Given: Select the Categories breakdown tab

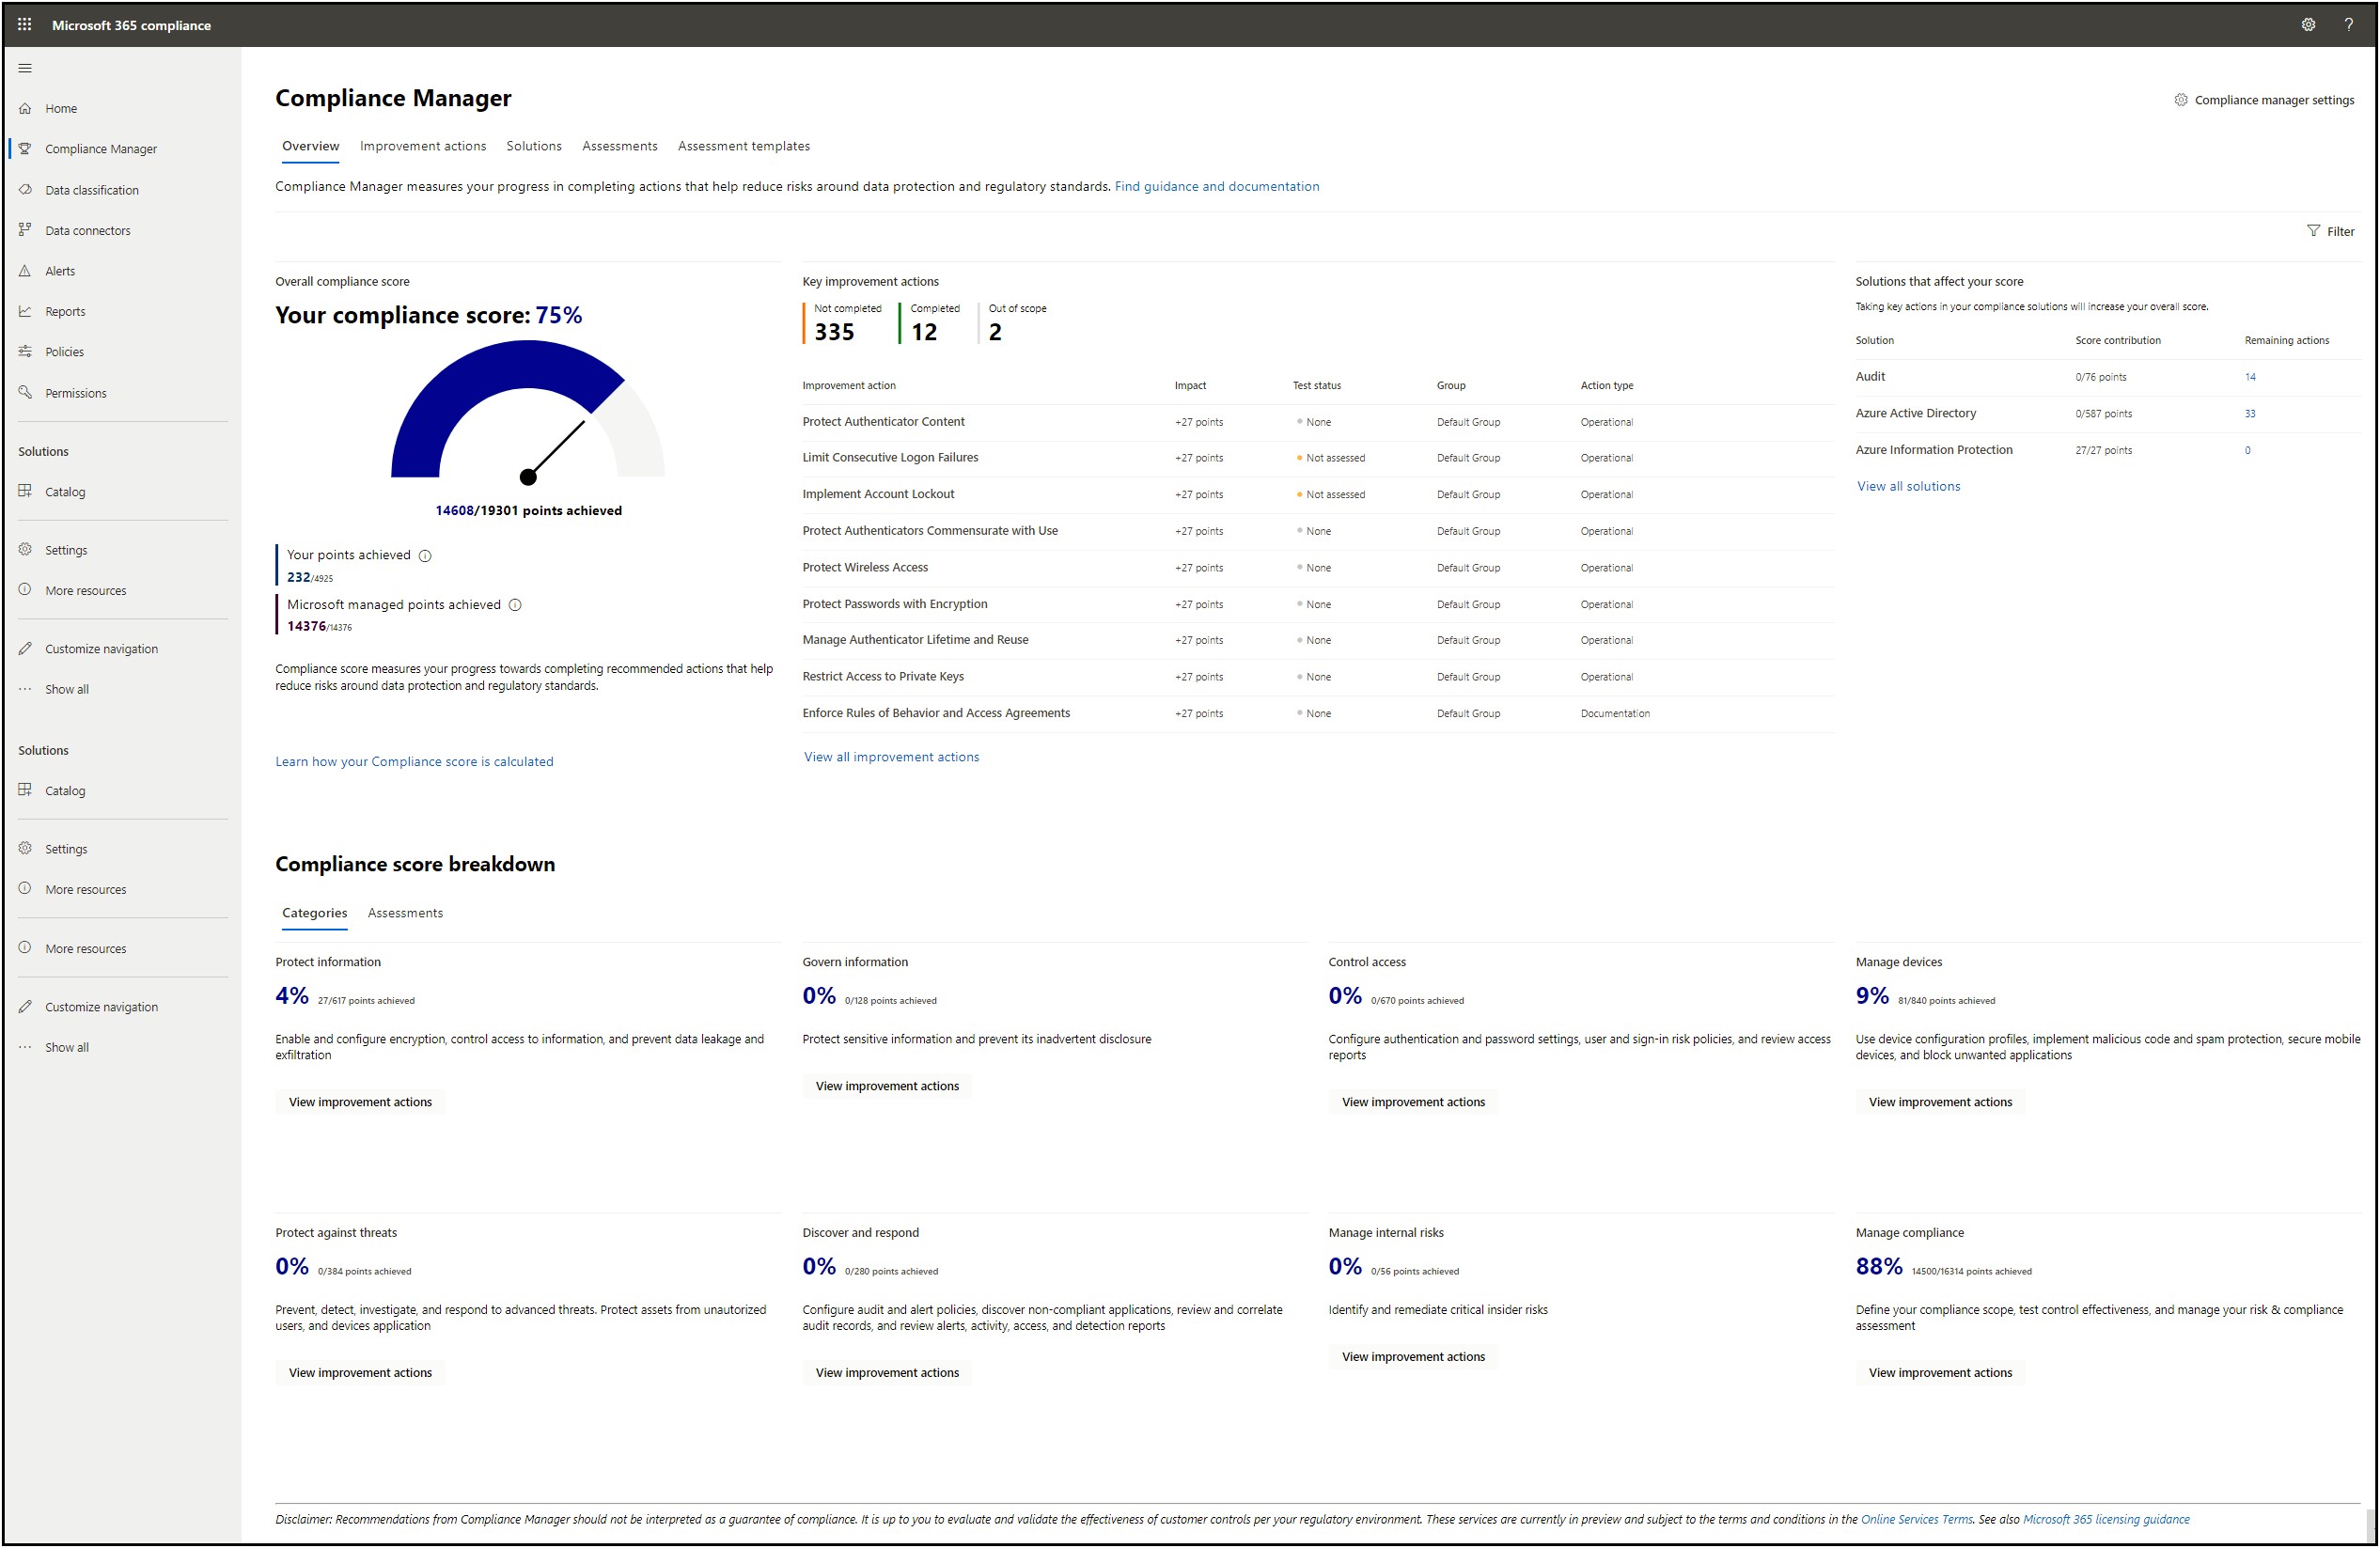Looking at the screenshot, I should tap(315, 913).
